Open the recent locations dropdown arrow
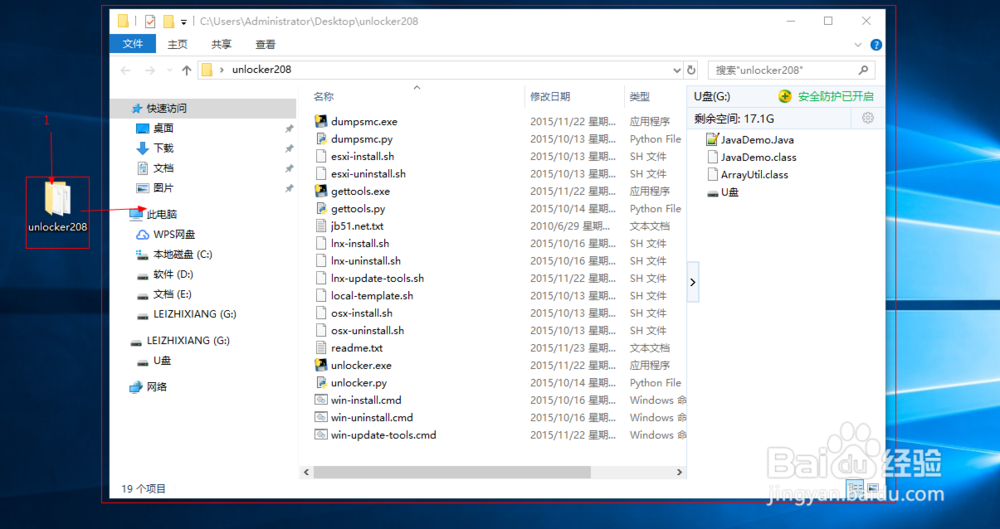The width and height of the screenshot is (1000, 529). tap(169, 70)
